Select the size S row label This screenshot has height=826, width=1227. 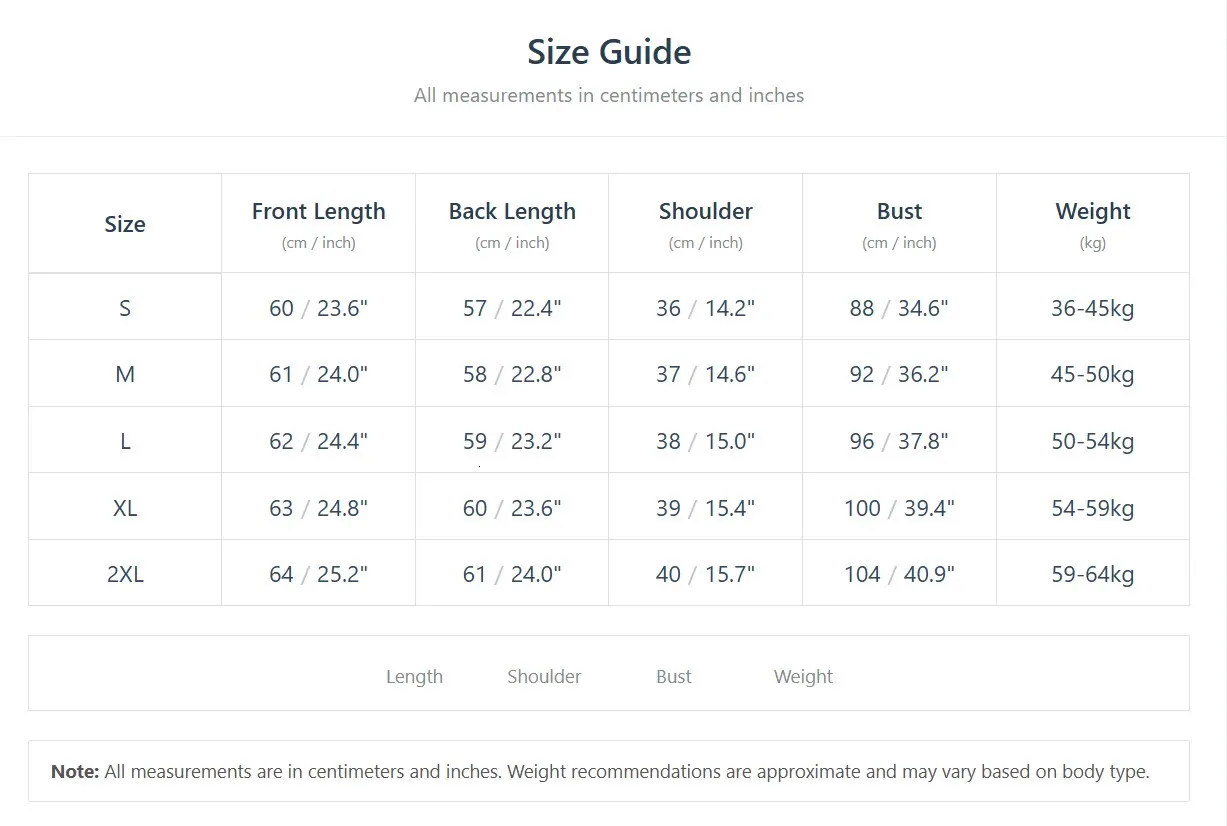pyautogui.click(x=125, y=308)
